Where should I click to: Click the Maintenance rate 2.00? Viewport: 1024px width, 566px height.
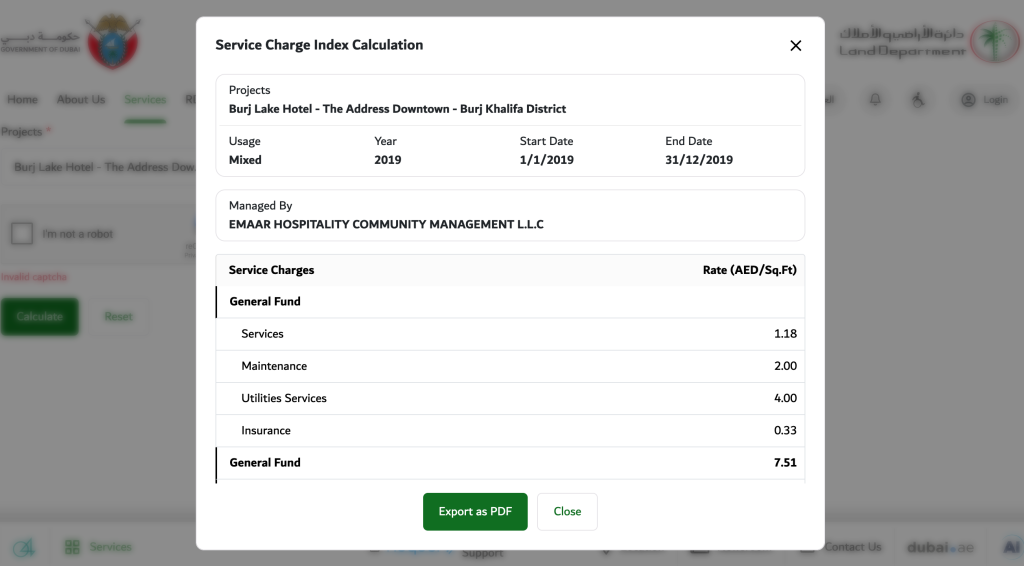(x=785, y=366)
